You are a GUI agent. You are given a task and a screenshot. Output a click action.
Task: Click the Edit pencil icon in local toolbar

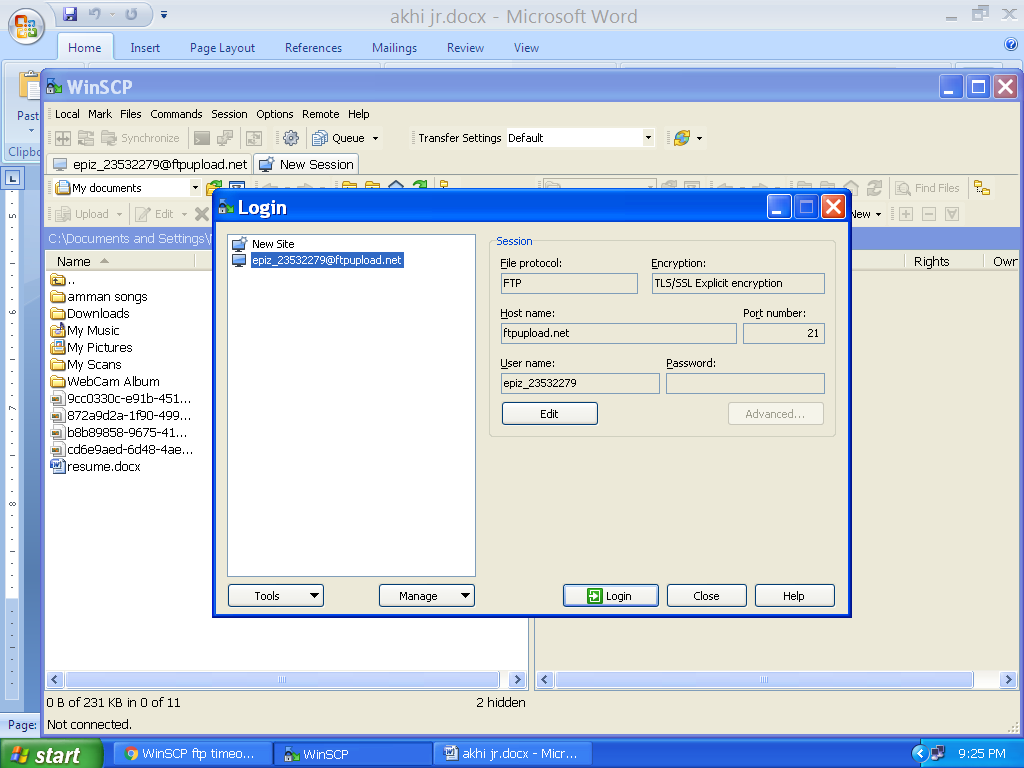tap(143, 214)
